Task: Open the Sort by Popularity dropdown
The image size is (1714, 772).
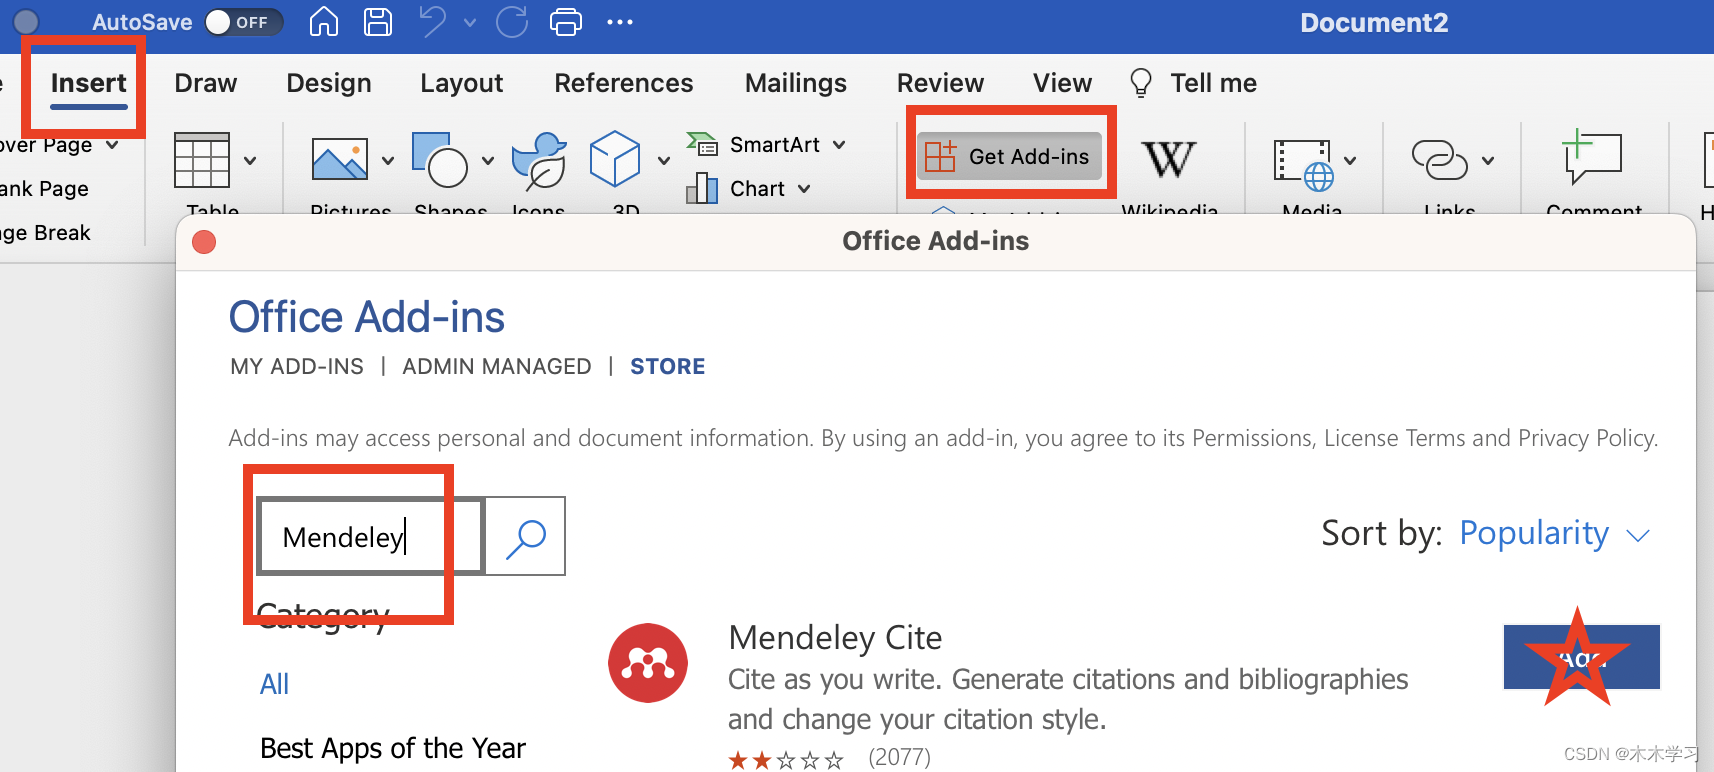Action: pos(1553,533)
